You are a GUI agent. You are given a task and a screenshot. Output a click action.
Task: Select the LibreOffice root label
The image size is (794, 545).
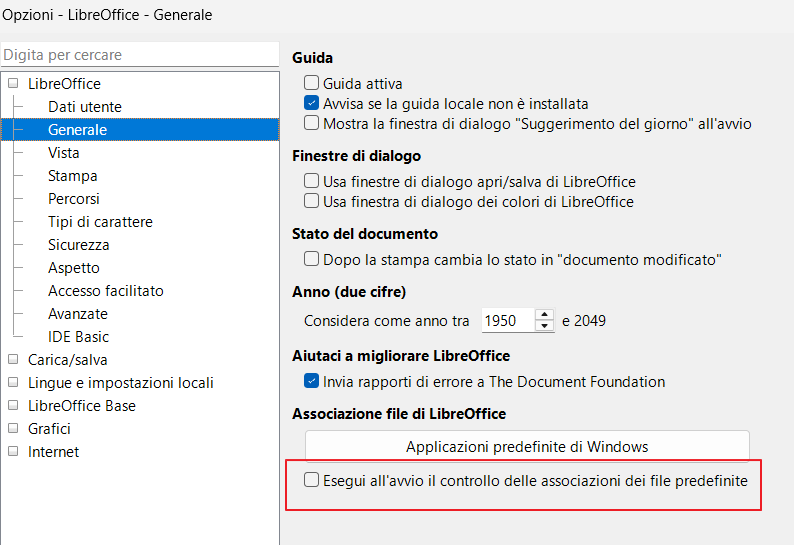(64, 84)
